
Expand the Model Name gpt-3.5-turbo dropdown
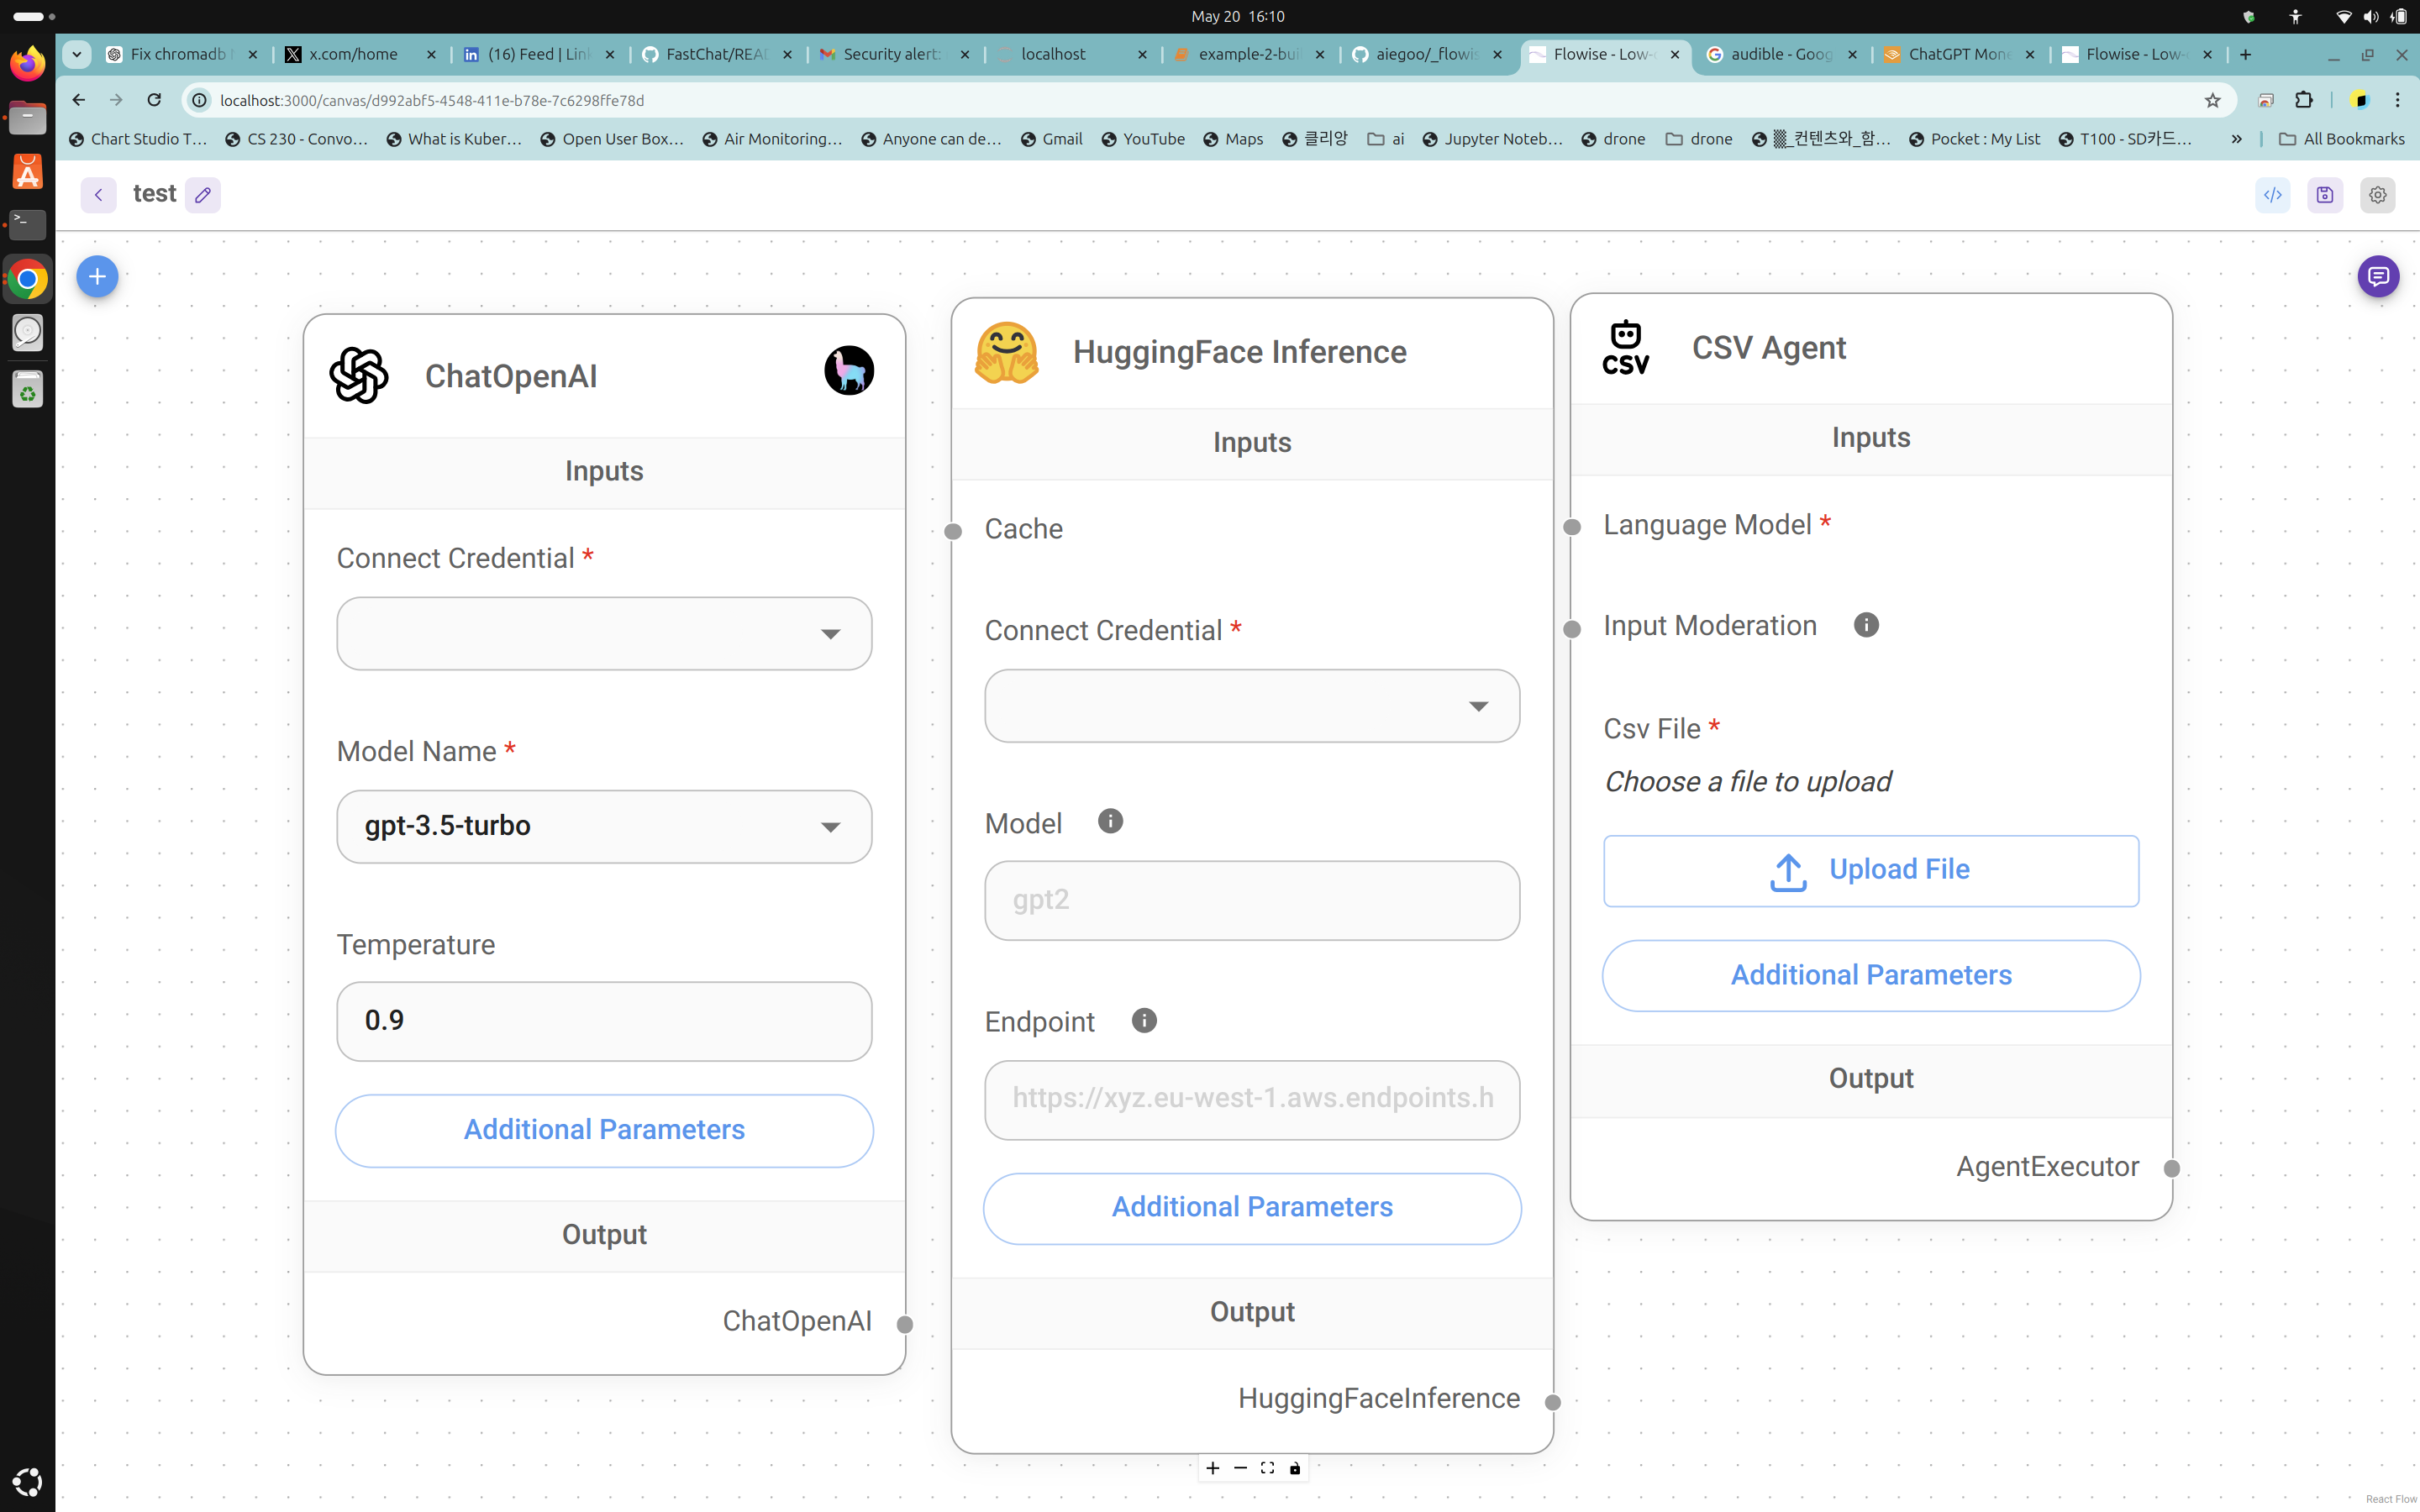pos(603,827)
